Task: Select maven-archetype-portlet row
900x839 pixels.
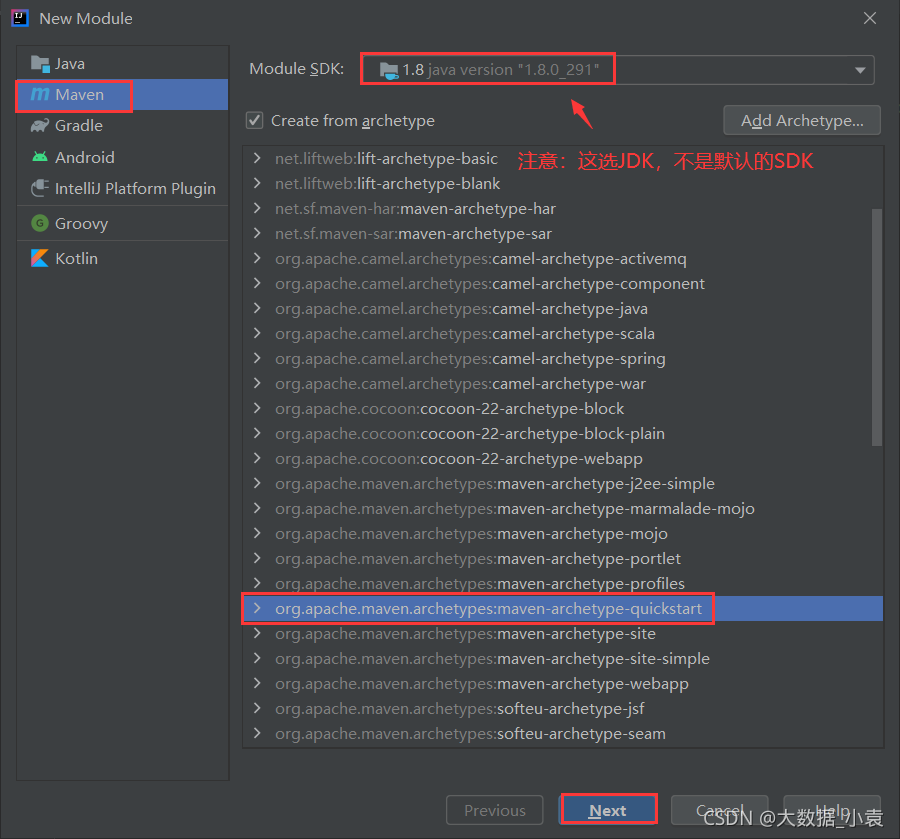Action: click(x=562, y=558)
